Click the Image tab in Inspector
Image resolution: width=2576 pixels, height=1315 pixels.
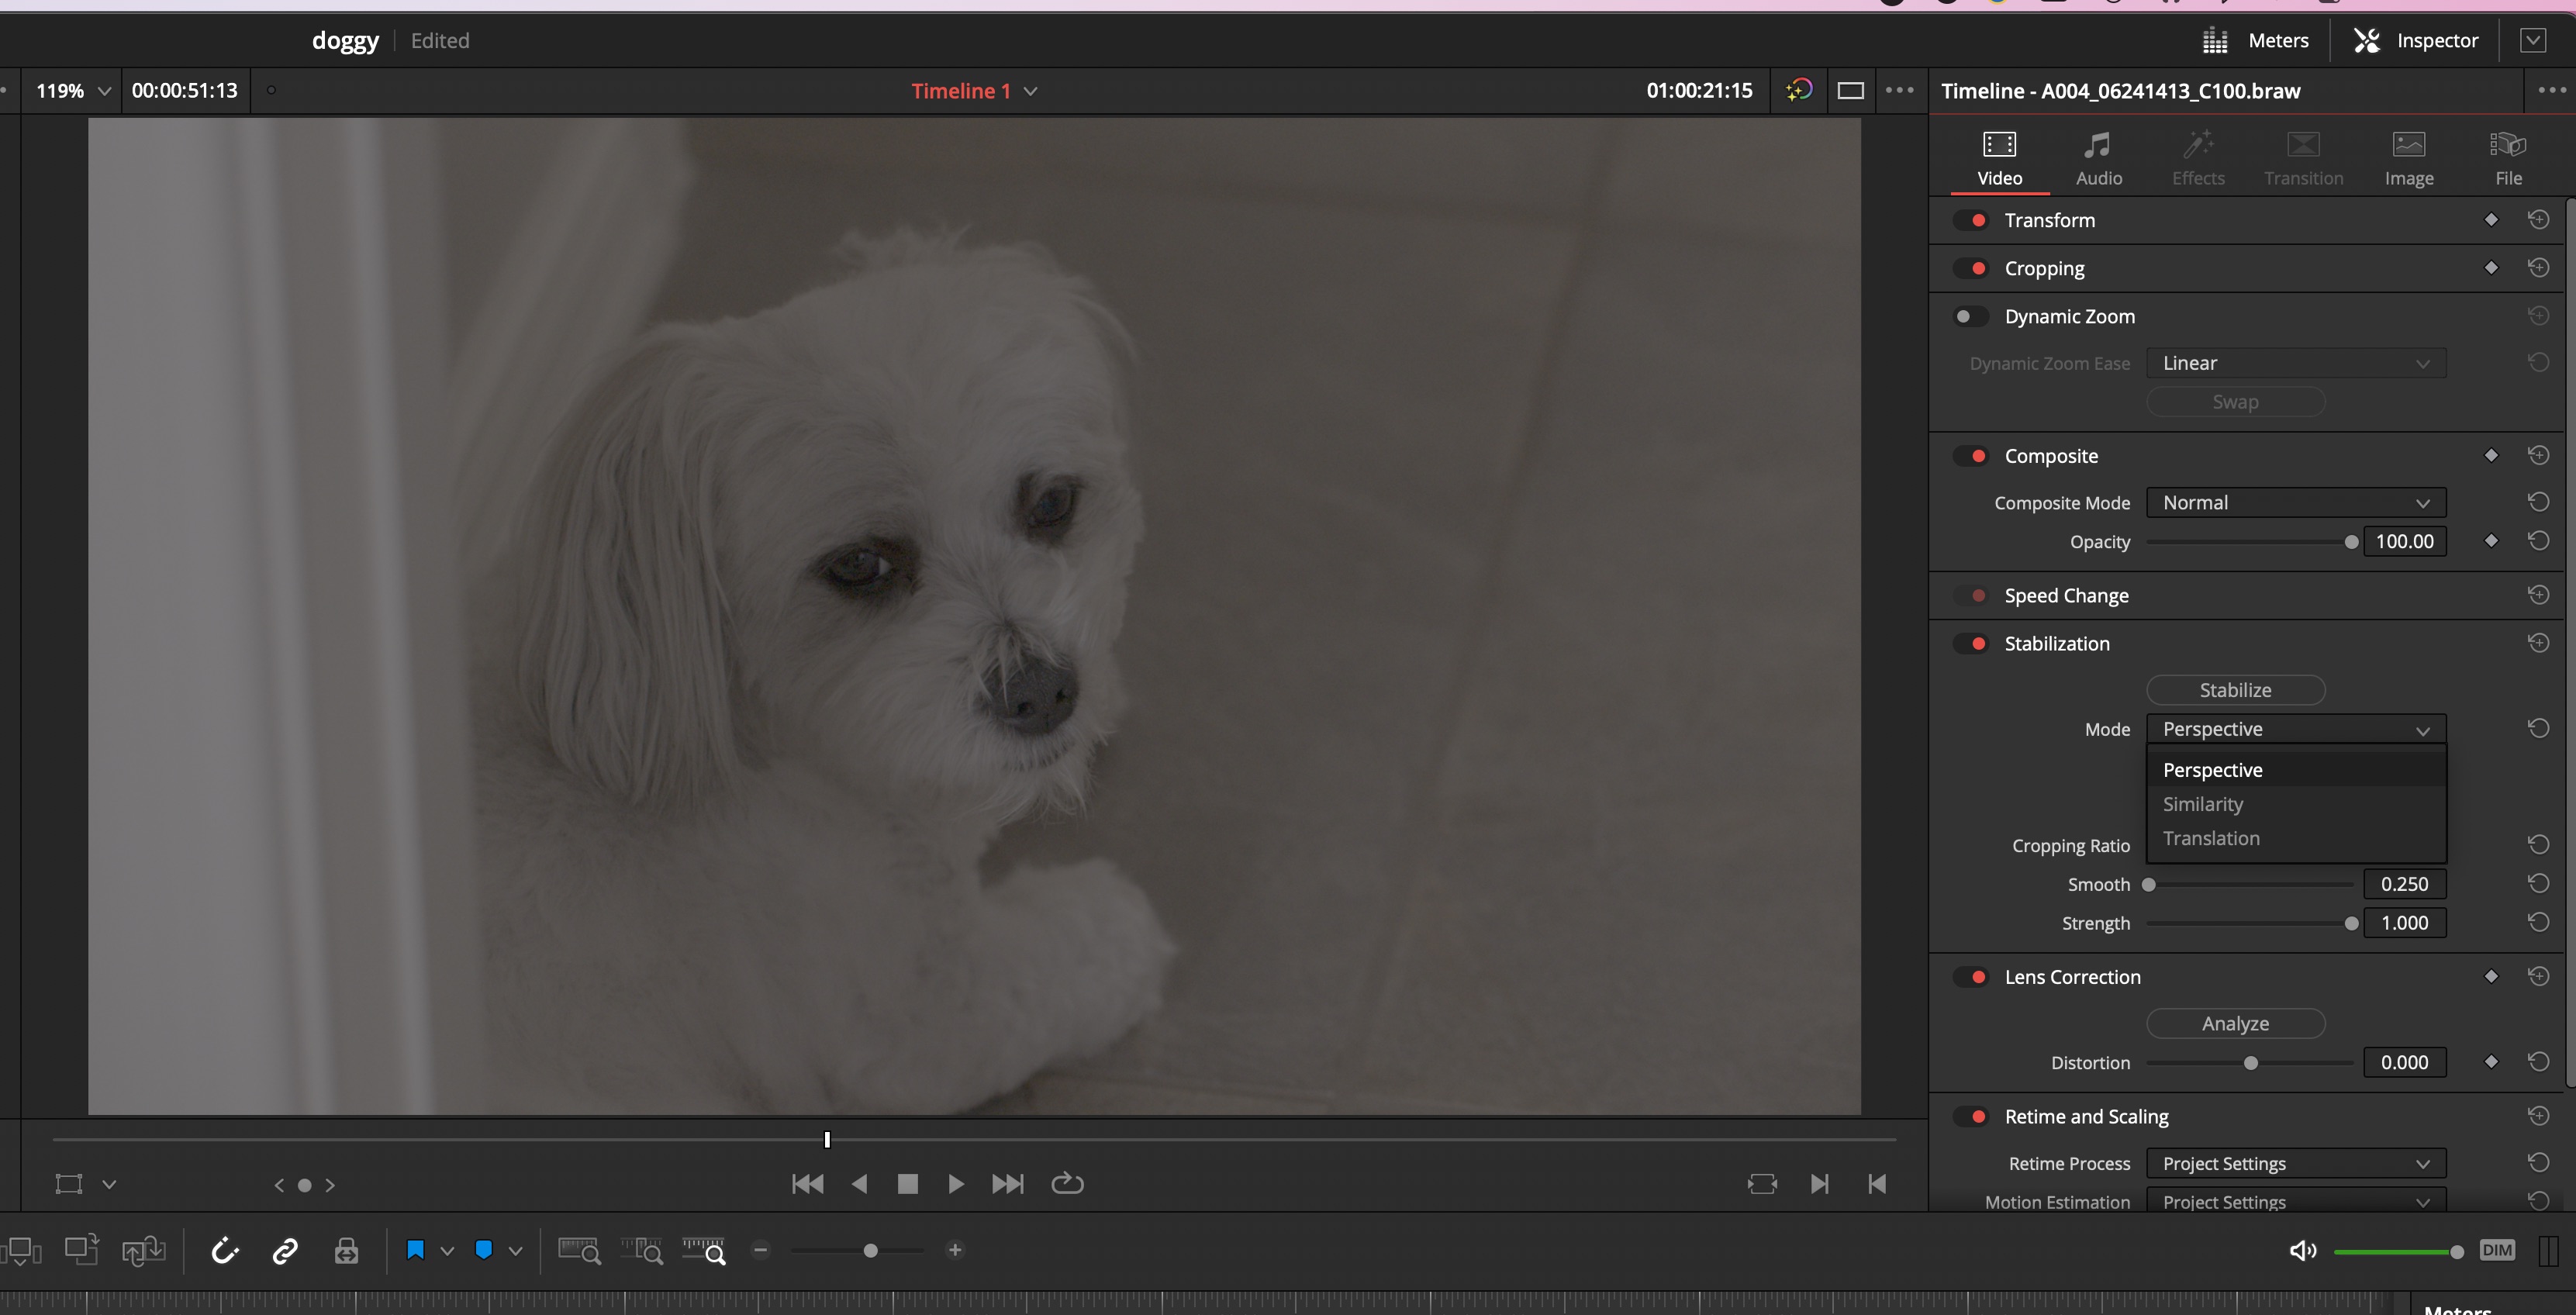pos(2410,156)
